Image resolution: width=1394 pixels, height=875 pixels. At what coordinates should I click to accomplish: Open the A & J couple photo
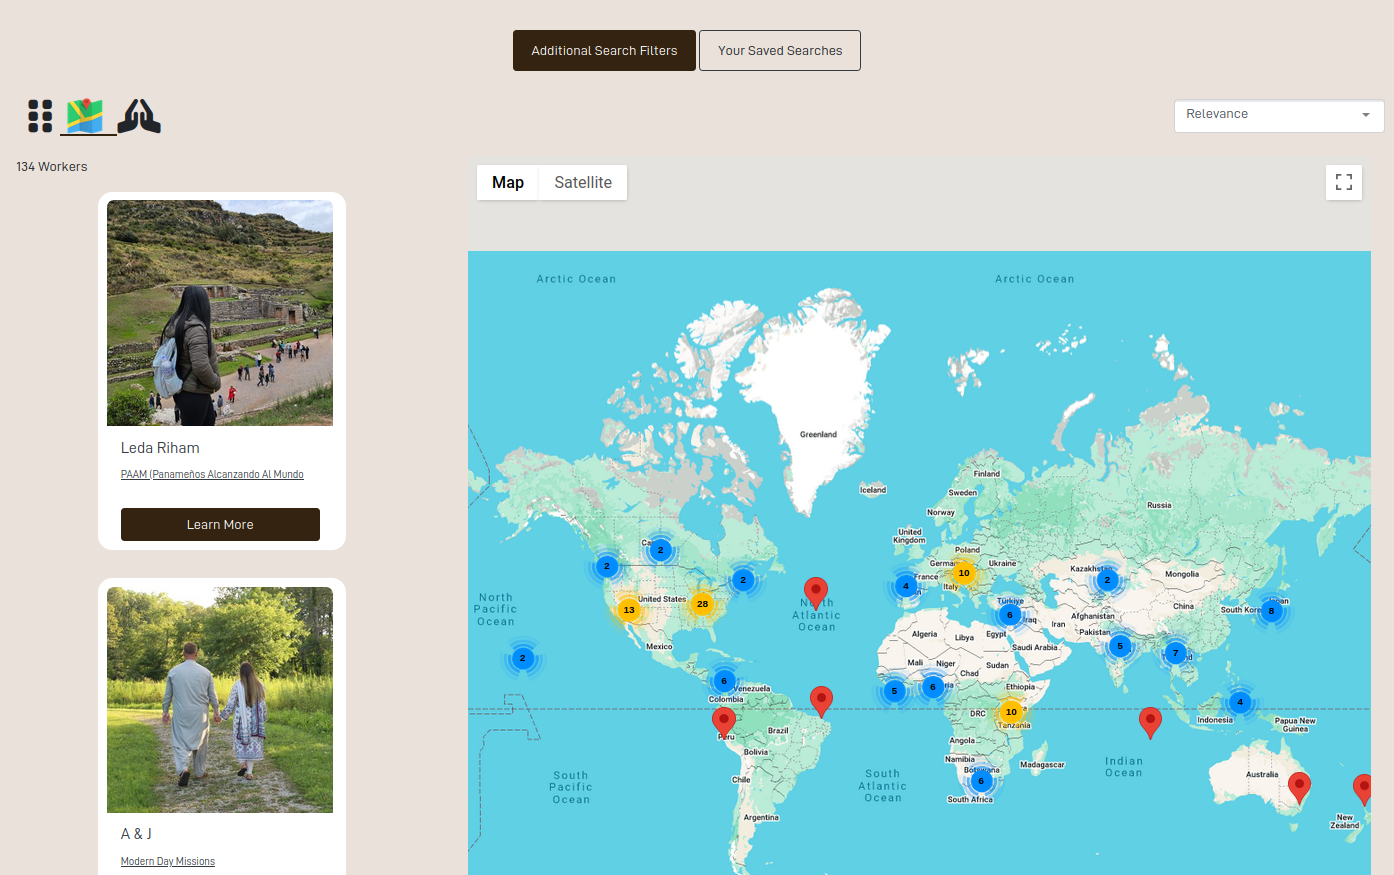click(x=220, y=700)
